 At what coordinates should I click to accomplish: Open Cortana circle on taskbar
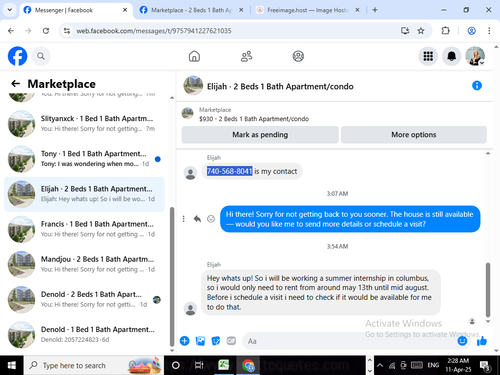point(176,365)
